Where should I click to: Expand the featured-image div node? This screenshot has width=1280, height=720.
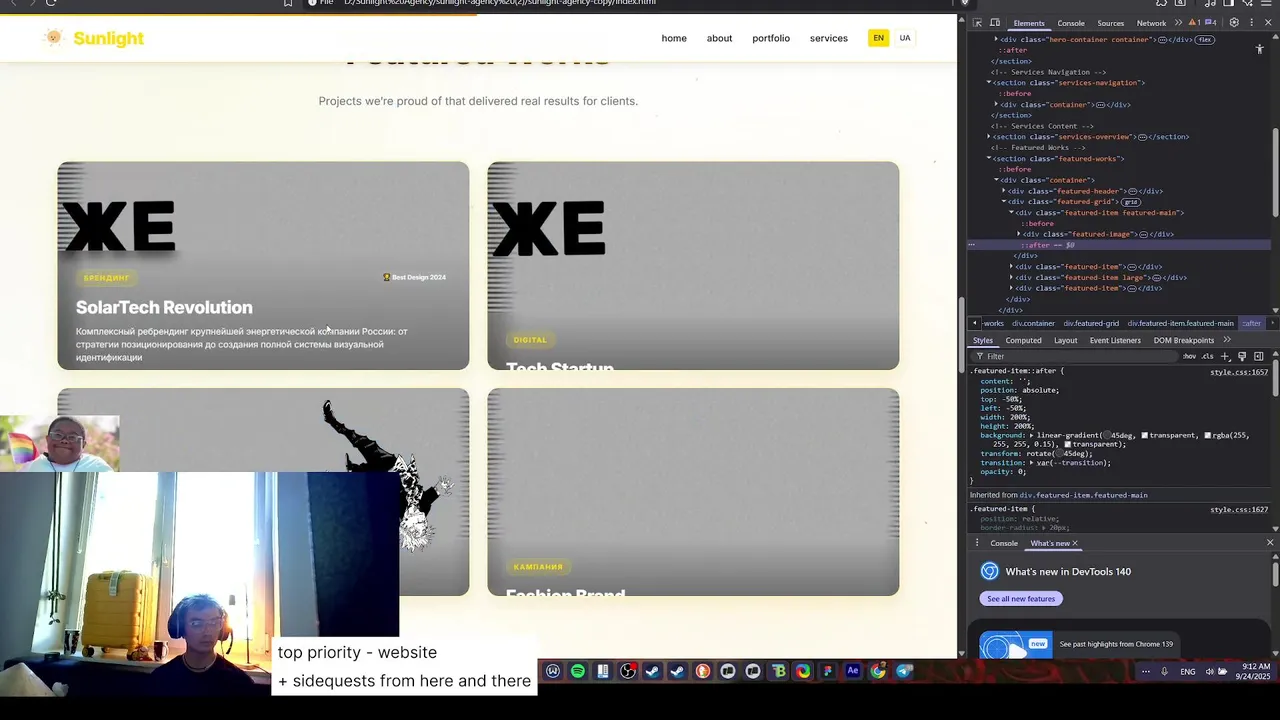coord(1019,234)
